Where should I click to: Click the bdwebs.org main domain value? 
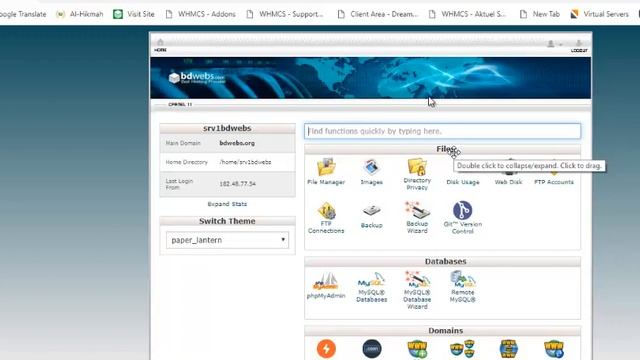(x=237, y=143)
